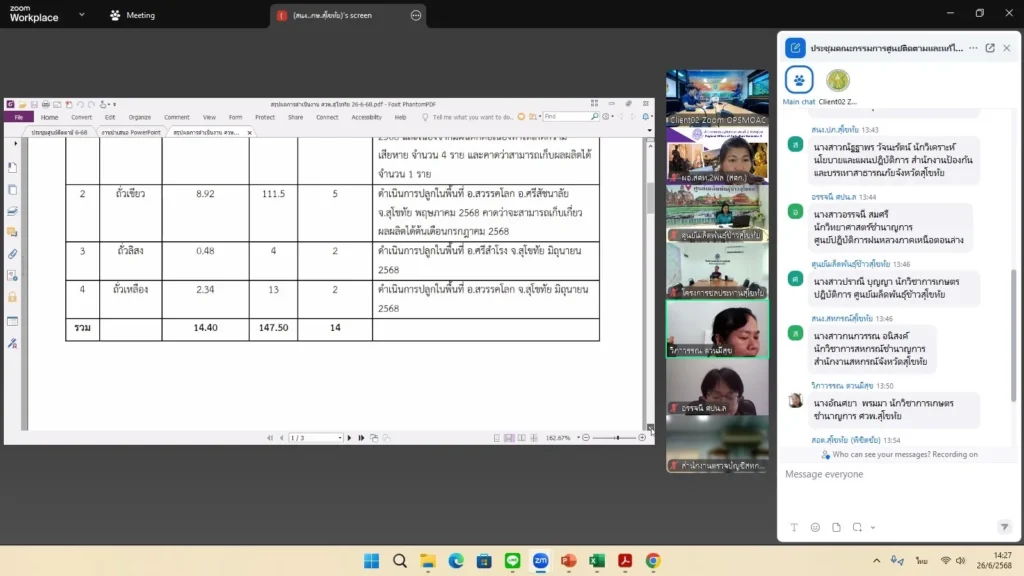
Task: Click the screenshot icon in chat
Action: (857, 528)
